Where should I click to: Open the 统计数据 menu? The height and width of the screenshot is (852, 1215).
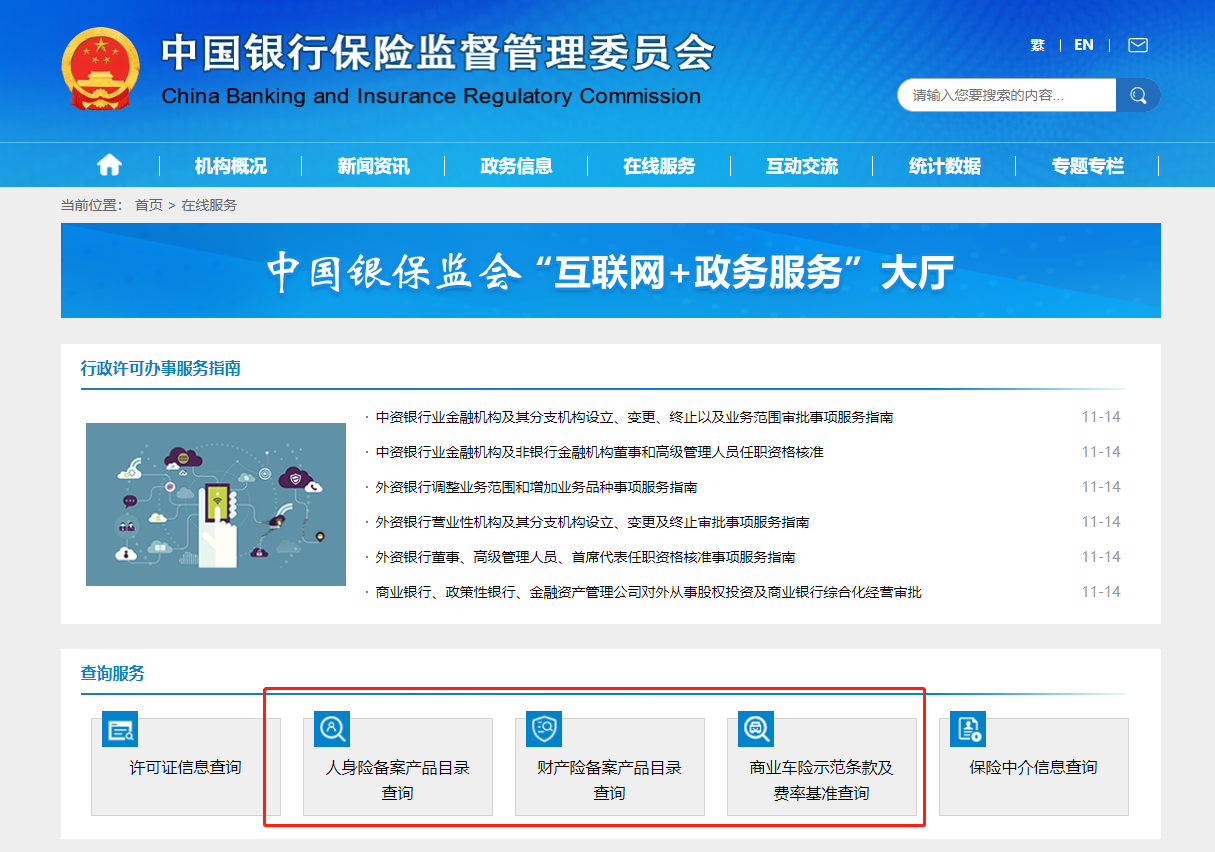pyautogui.click(x=945, y=166)
